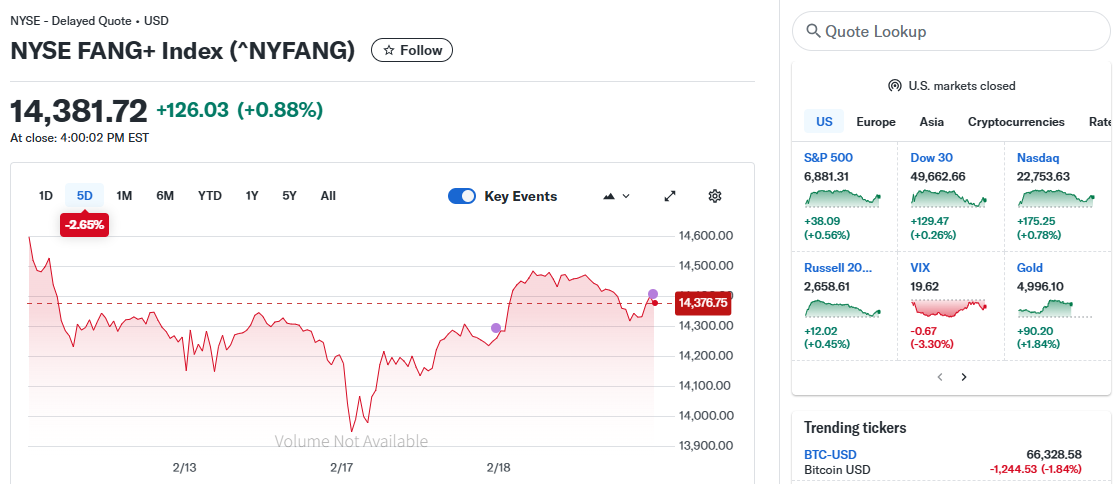The image size is (1120, 484).
Task: Open the Europe markets tab
Action: [x=876, y=122]
